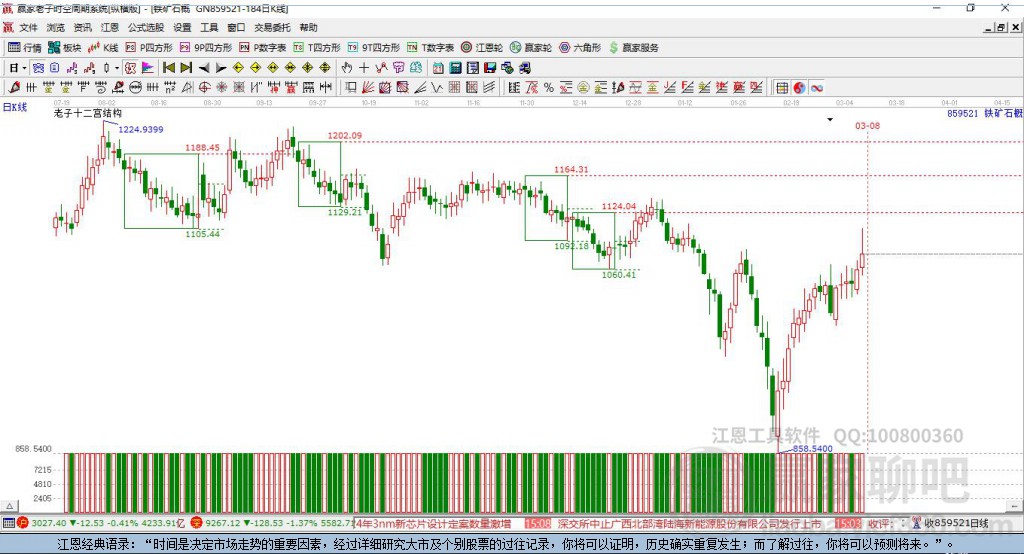This screenshot has height=554, width=1024.
Task: Select the circled target crosshair tool
Action: 204,88
